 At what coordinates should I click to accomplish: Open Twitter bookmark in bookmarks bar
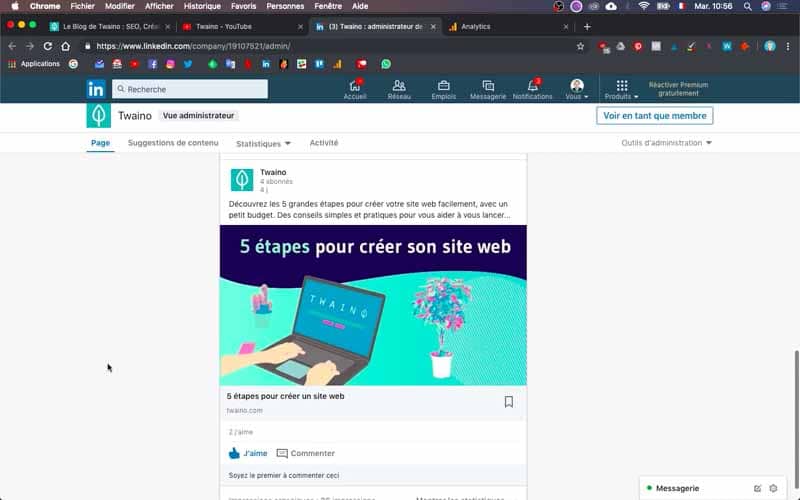[x=188, y=64]
